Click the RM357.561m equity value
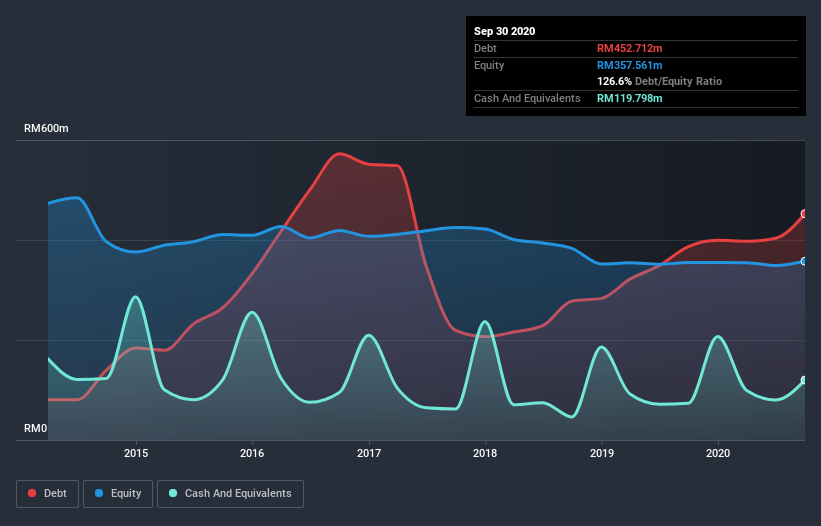The image size is (821, 526). point(629,65)
